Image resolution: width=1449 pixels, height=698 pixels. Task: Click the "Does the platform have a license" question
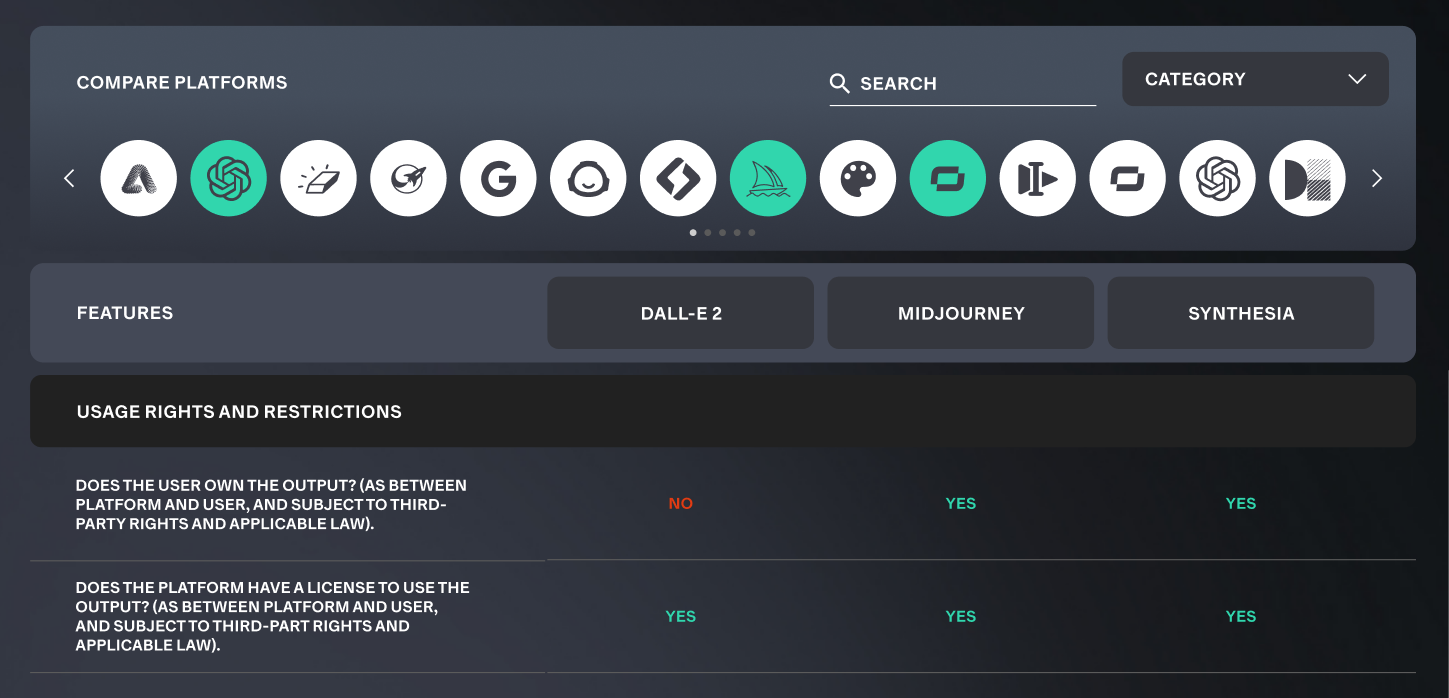tap(273, 616)
